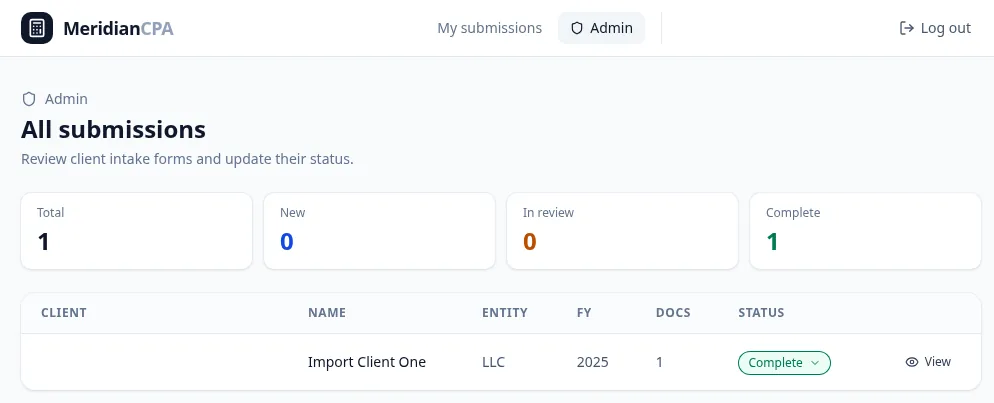The width and height of the screenshot is (994, 403).
Task: Click the LLC entity cell
Action: (x=494, y=362)
